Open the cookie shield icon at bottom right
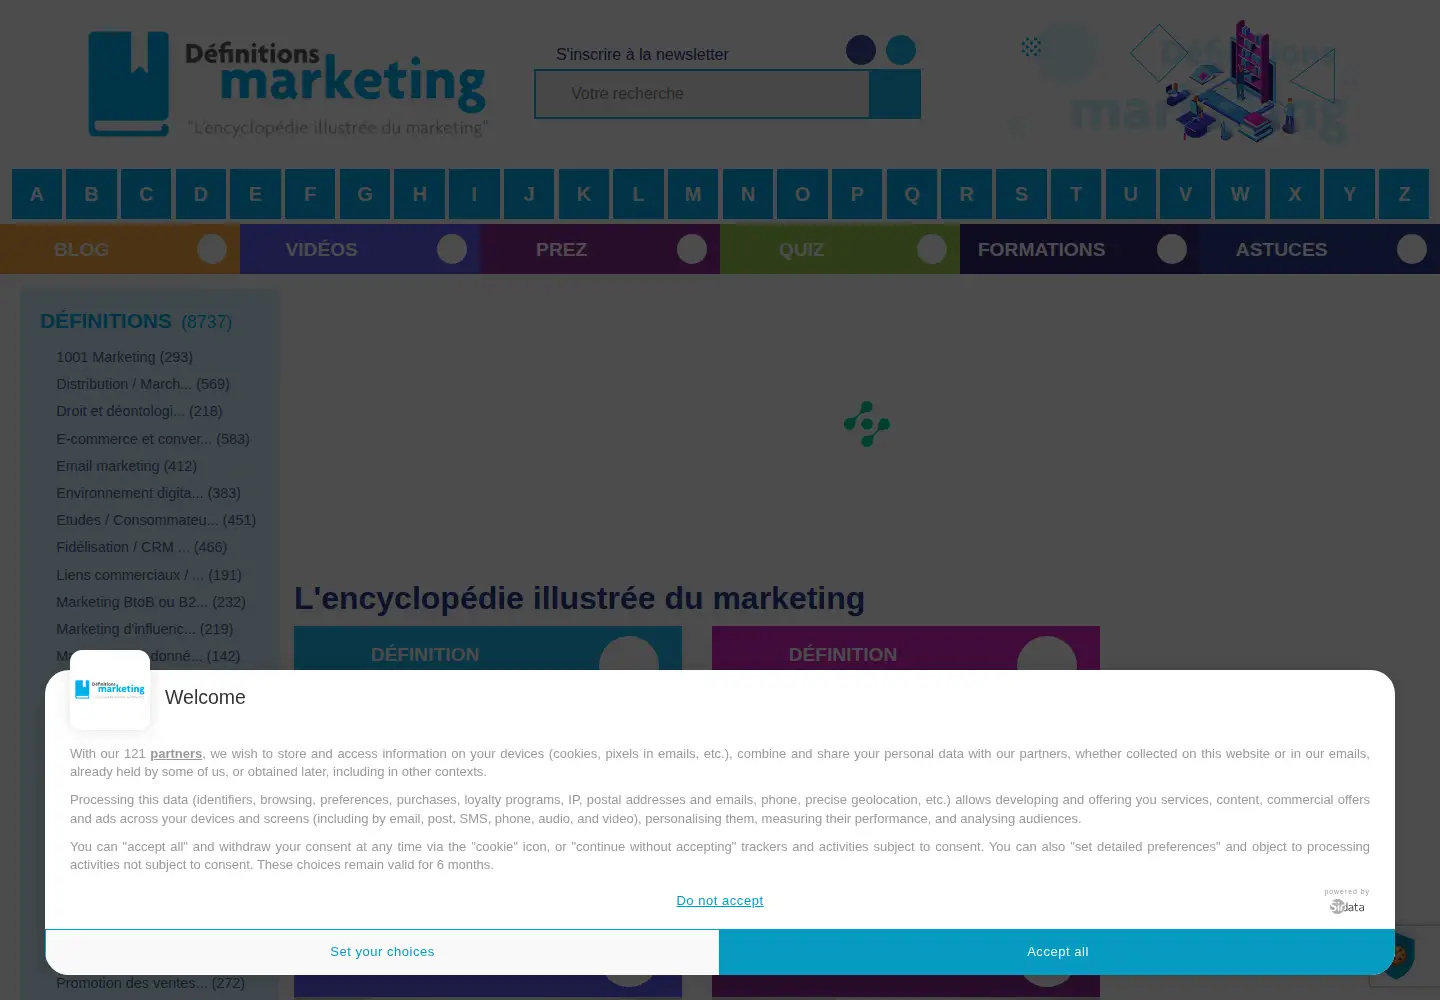Viewport: 1440px width, 1000px height. pyautogui.click(x=1400, y=955)
